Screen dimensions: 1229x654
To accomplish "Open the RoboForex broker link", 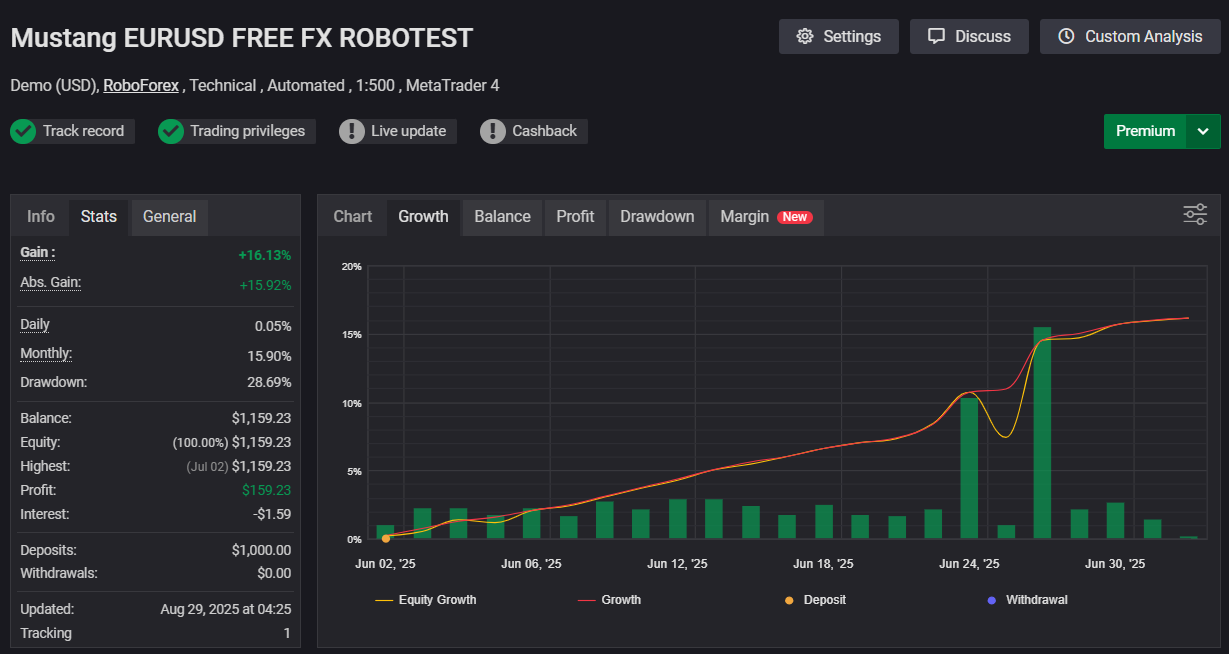I will [141, 86].
